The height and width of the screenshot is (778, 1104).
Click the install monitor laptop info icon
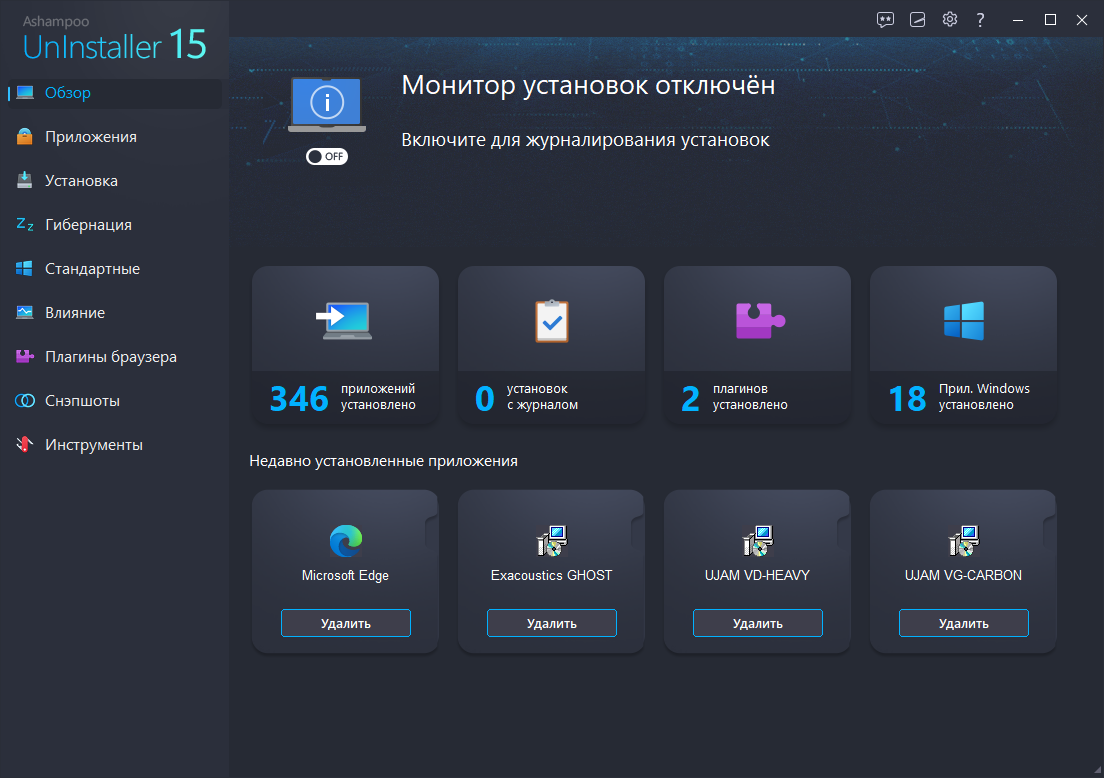[327, 104]
